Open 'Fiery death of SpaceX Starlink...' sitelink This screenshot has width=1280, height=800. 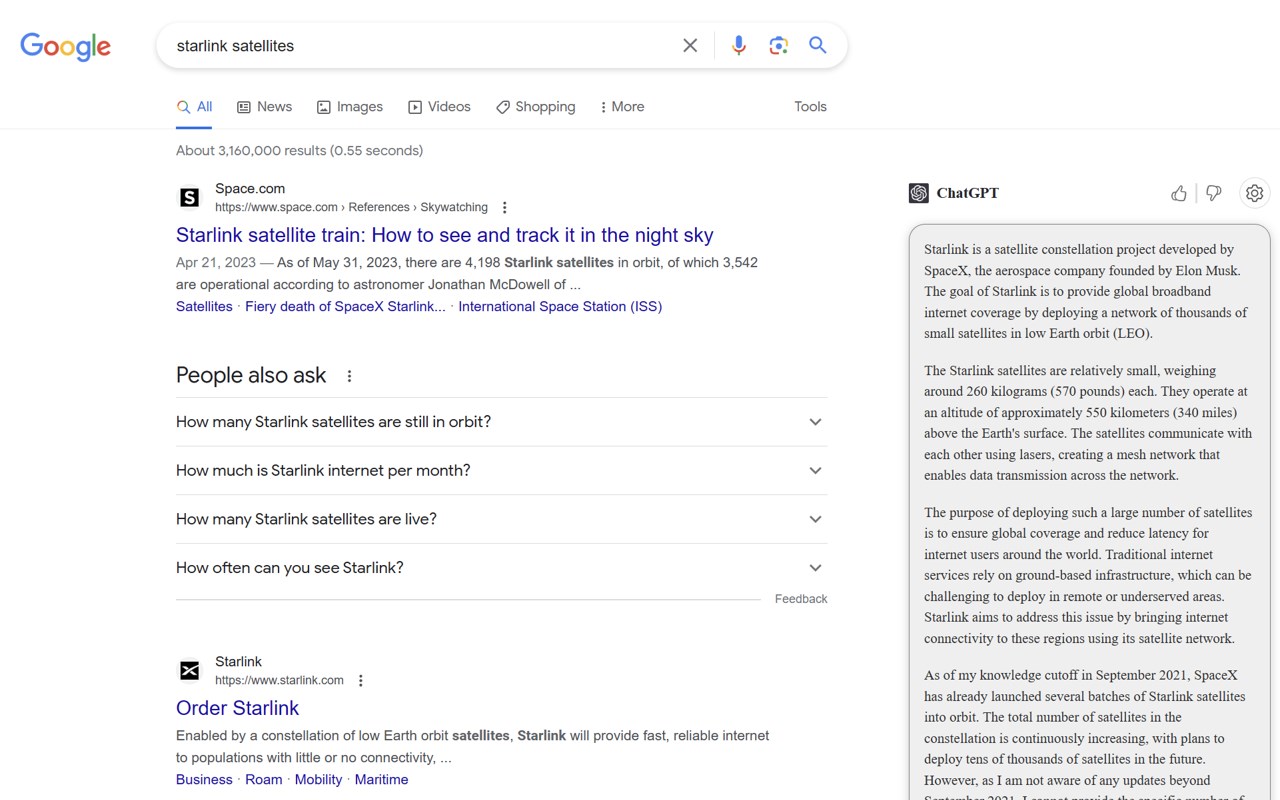(x=345, y=307)
